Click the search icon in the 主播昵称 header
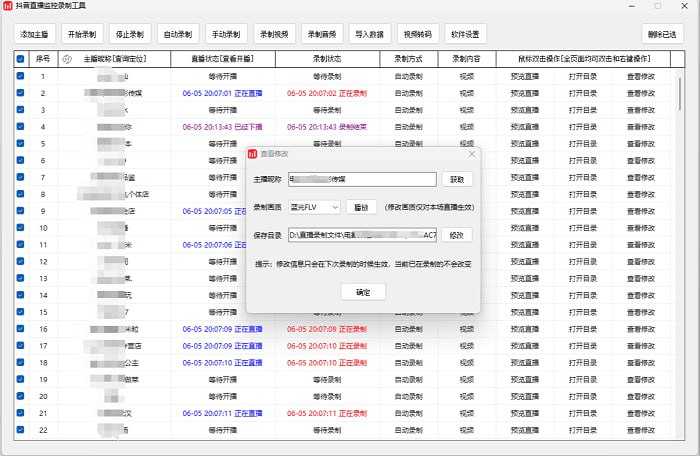The image size is (700, 456). pos(67,59)
